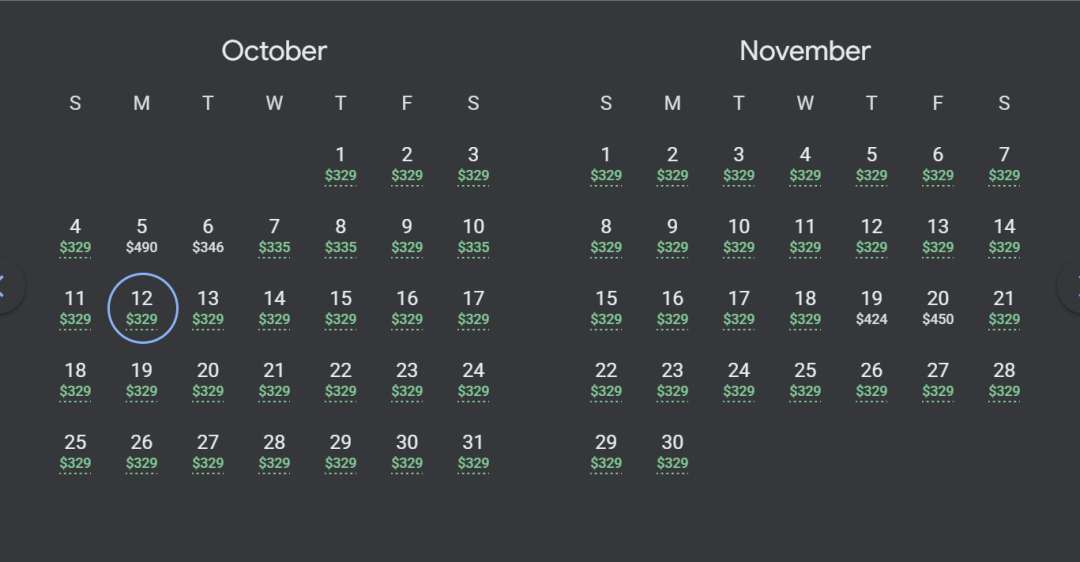Pick October 6 priced at $346
This screenshot has width=1080, height=562.
(x=208, y=236)
